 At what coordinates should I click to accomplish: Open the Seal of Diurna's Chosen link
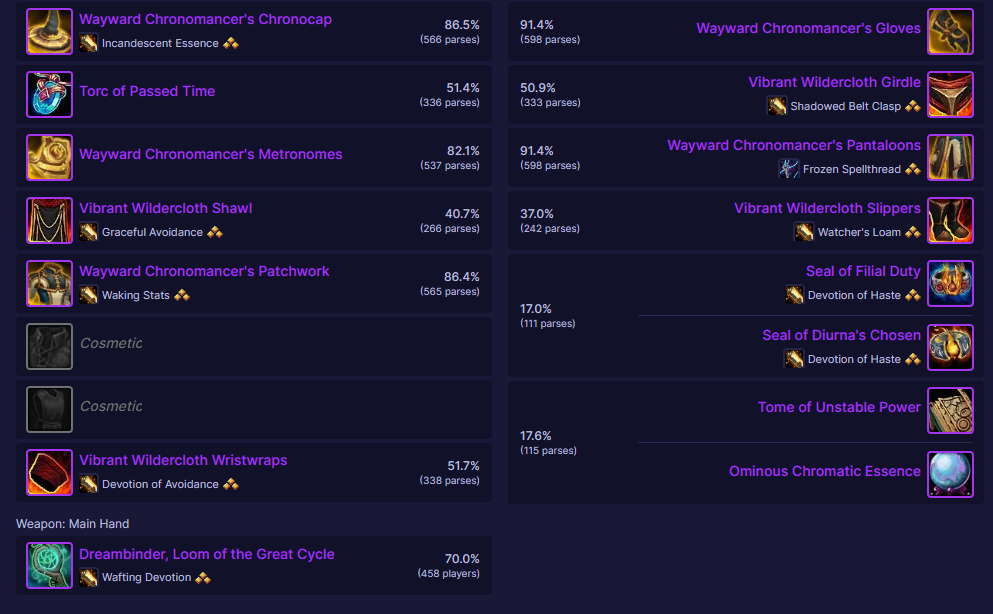pyautogui.click(x=841, y=335)
